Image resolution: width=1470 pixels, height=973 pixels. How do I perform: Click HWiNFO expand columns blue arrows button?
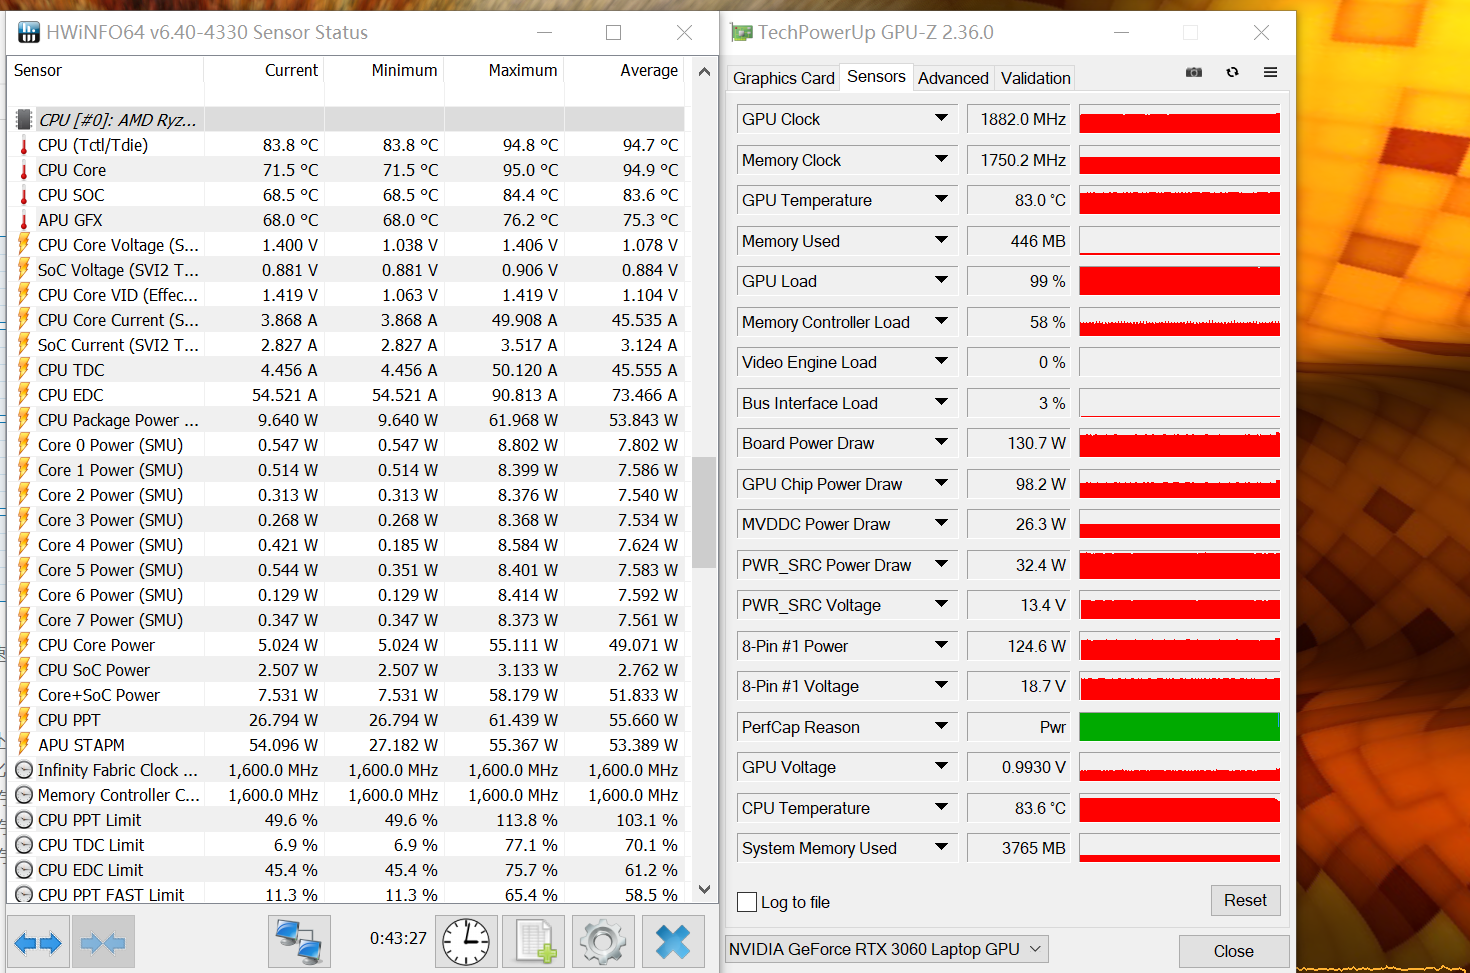[38, 942]
